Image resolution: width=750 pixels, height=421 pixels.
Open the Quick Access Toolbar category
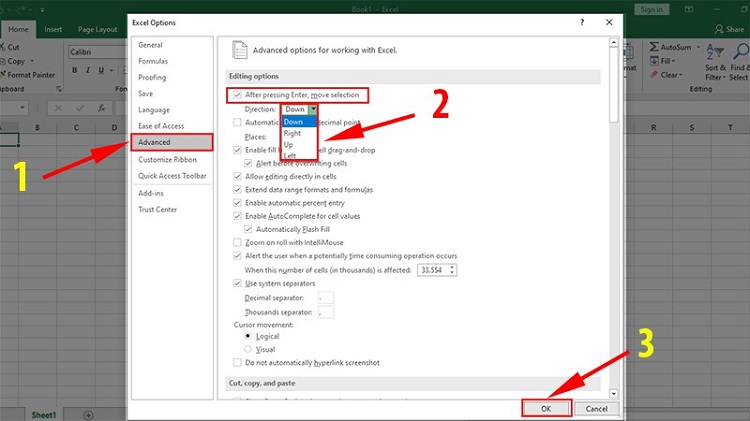pyautogui.click(x=172, y=176)
